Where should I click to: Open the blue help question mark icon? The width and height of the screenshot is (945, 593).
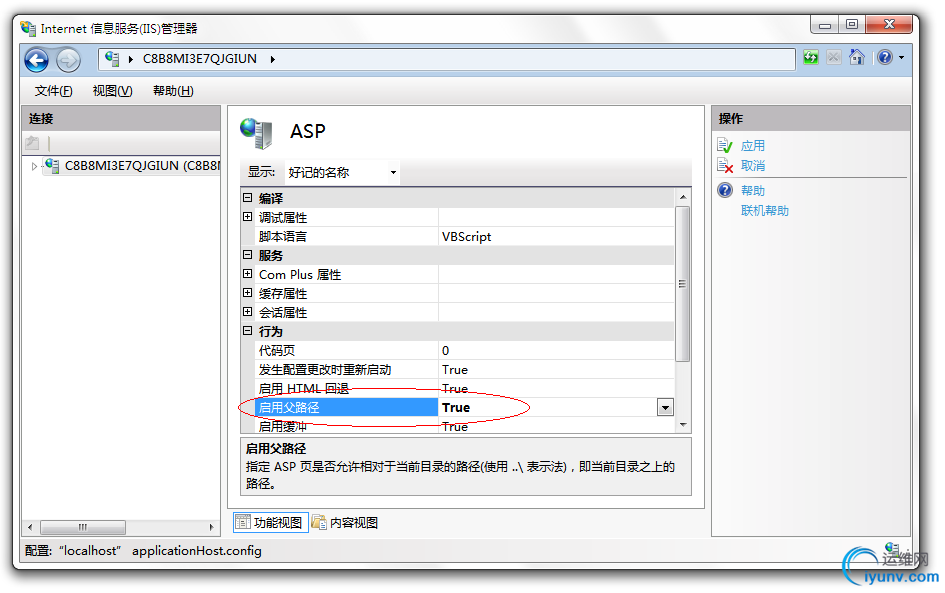click(885, 57)
